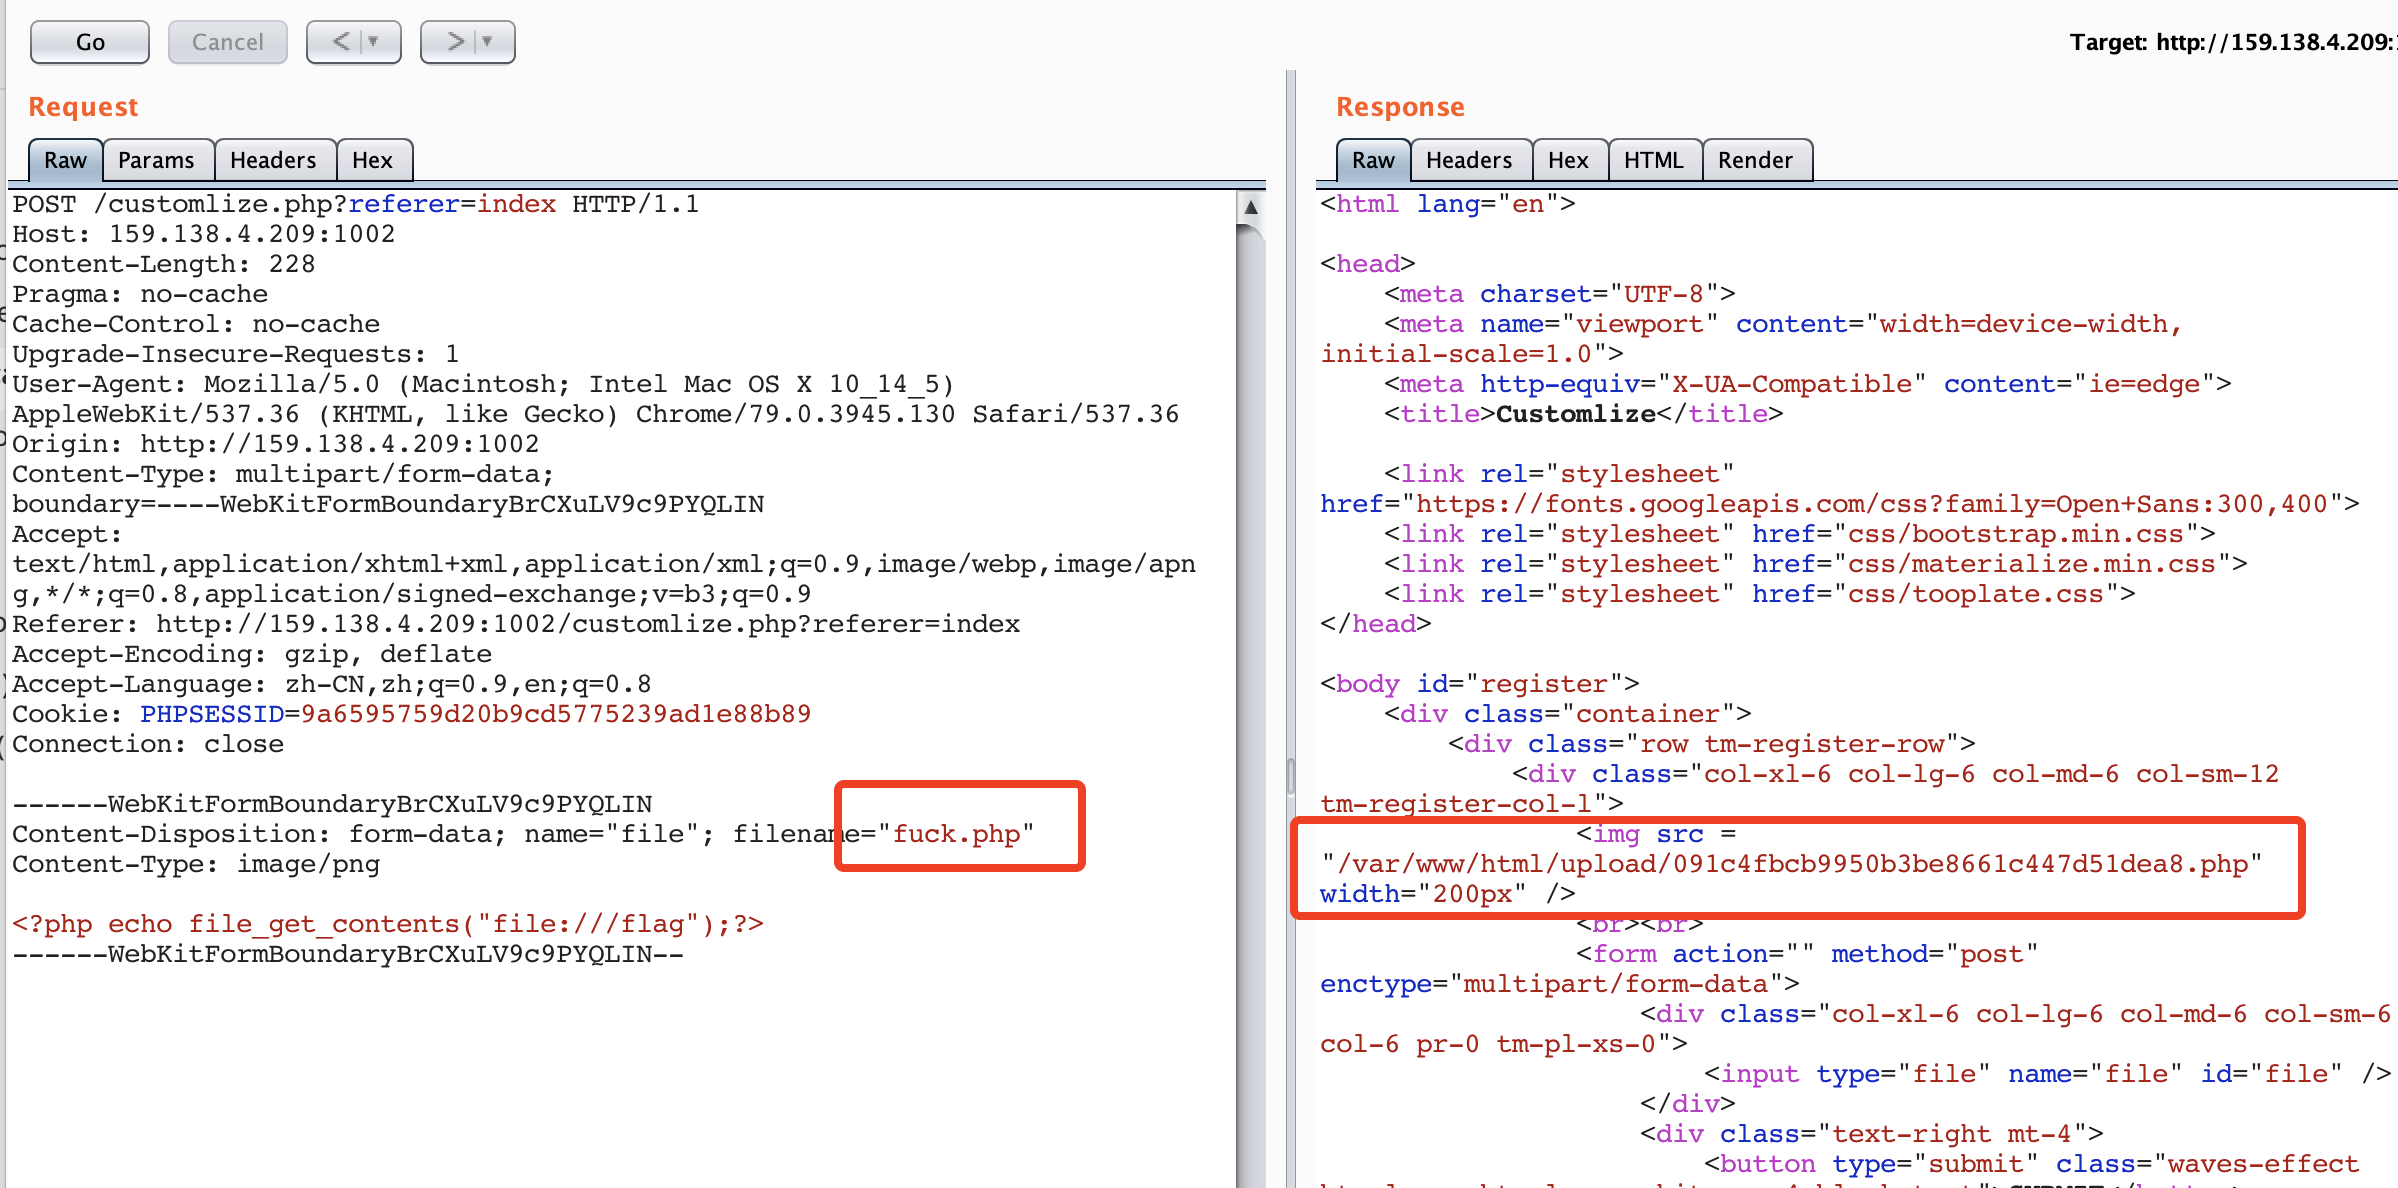The width and height of the screenshot is (2398, 1188).
Task: Click the Content-Type: image/png line
Action: click(195, 864)
